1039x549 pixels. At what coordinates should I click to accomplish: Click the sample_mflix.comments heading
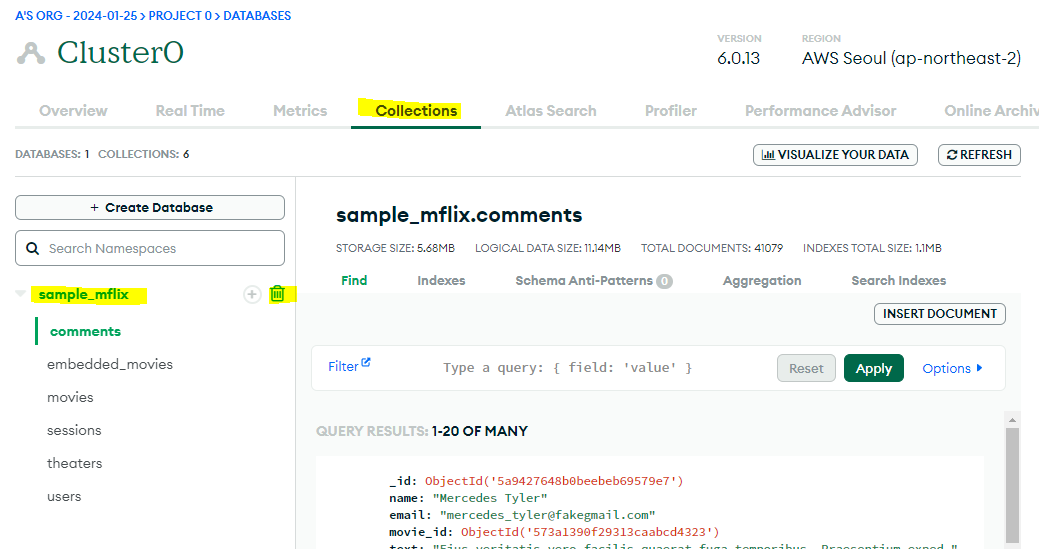[x=459, y=215]
